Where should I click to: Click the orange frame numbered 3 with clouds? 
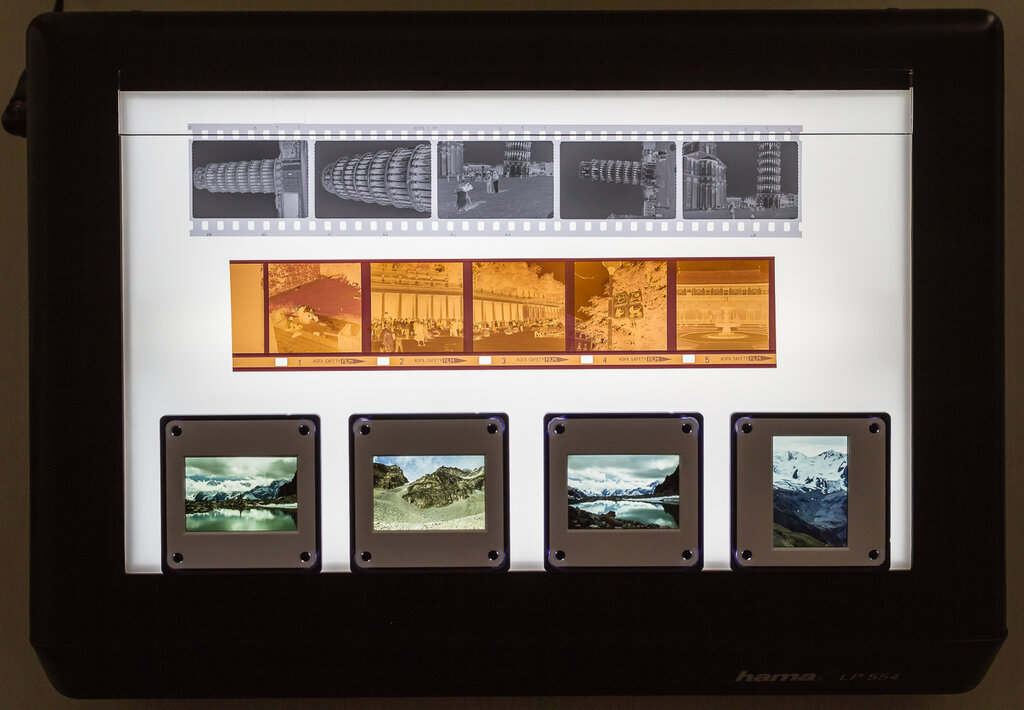[x=519, y=306]
